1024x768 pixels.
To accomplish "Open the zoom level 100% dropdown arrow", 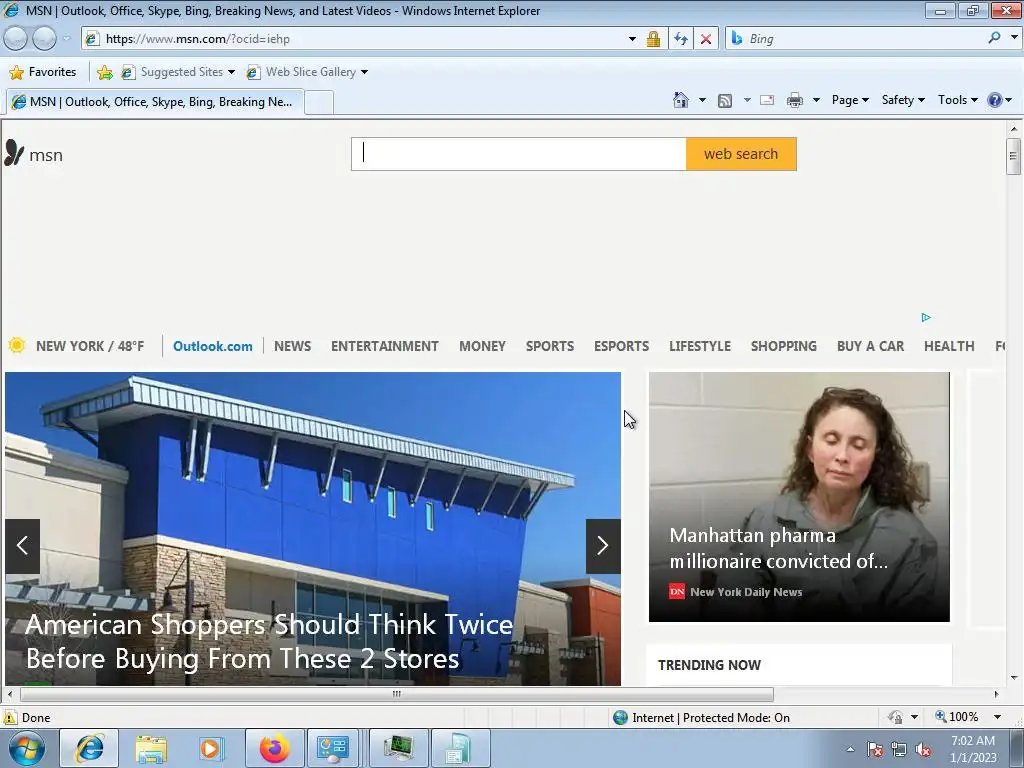I will pyautogui.click(x=997, y=717).
